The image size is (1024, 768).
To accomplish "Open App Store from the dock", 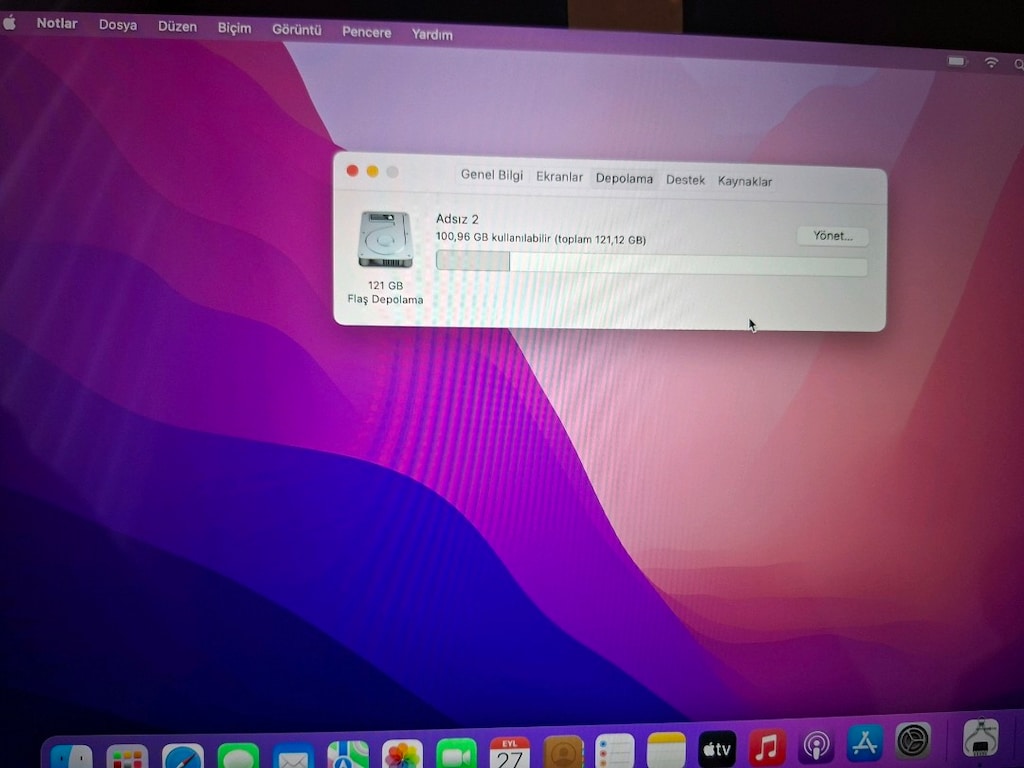I will [x=865, y=743].
